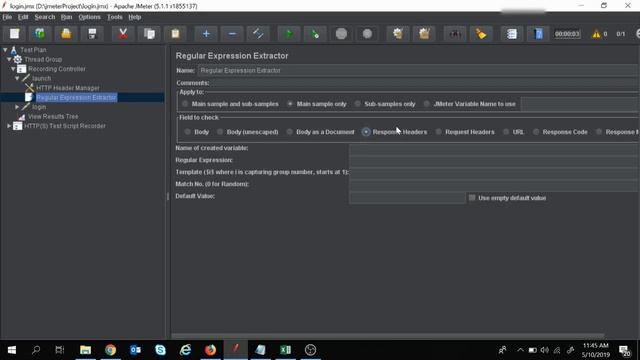Click the Shutdown test icon
This screenshot has height=360, width=640.
(x=367, y=34)
